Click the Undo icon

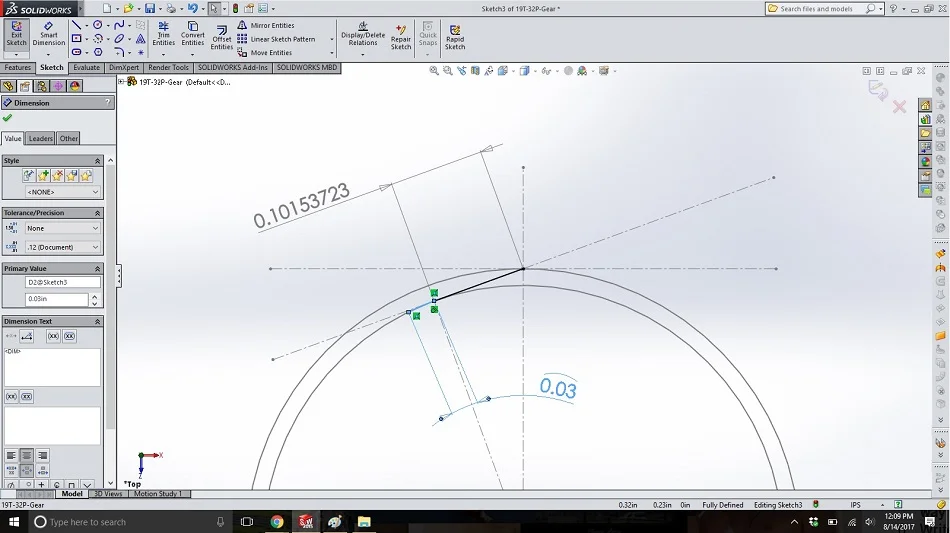tap(192, 8)
